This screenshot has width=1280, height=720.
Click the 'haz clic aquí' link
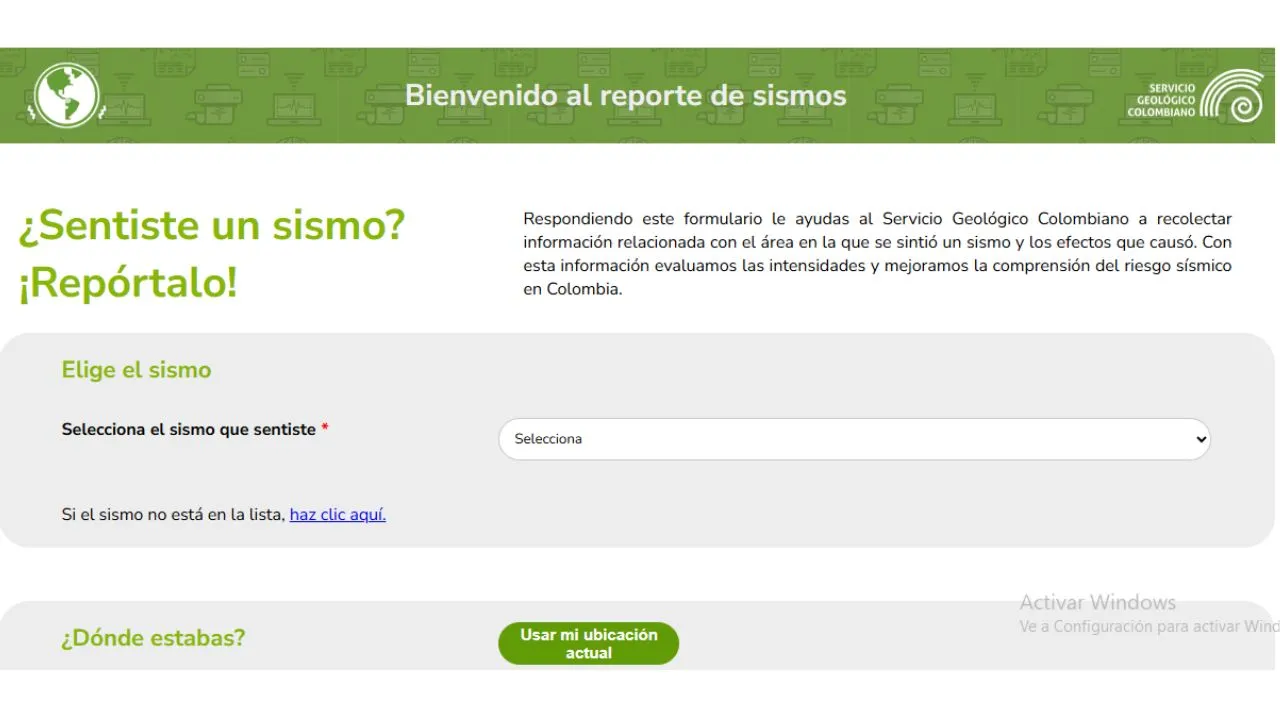[x=338, y=515]
